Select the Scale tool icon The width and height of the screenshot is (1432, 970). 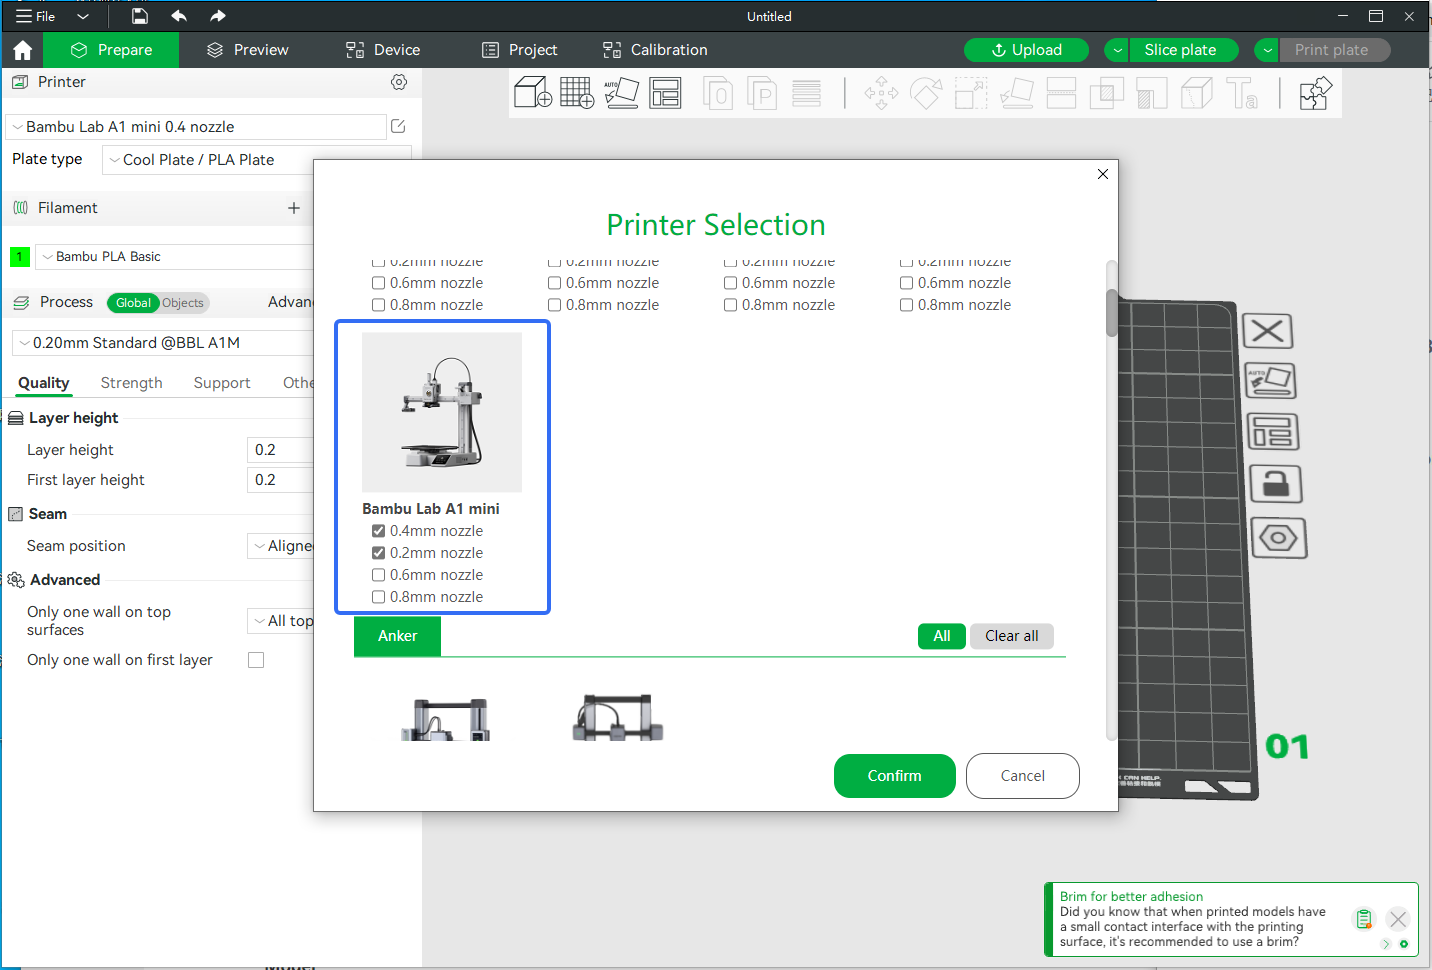tap(971, 94)
